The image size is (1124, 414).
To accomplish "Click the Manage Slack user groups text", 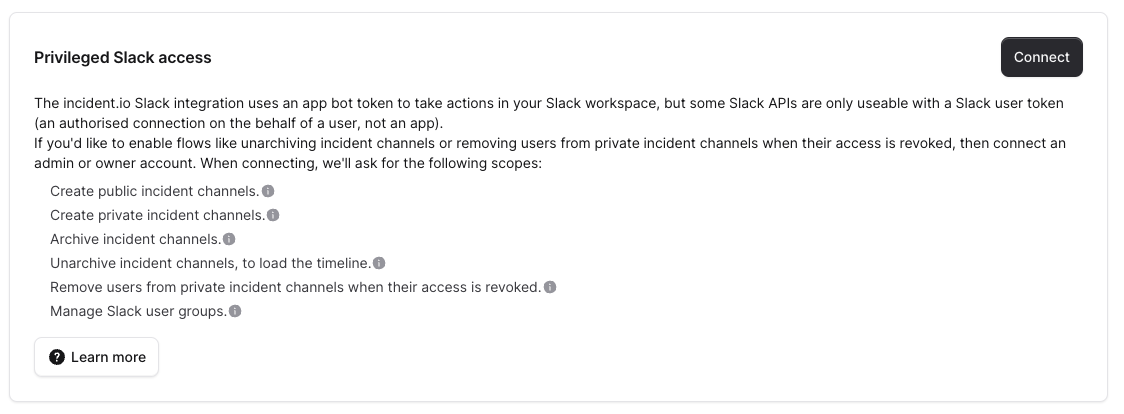I will pyautogui.click(x=138, y=311).
